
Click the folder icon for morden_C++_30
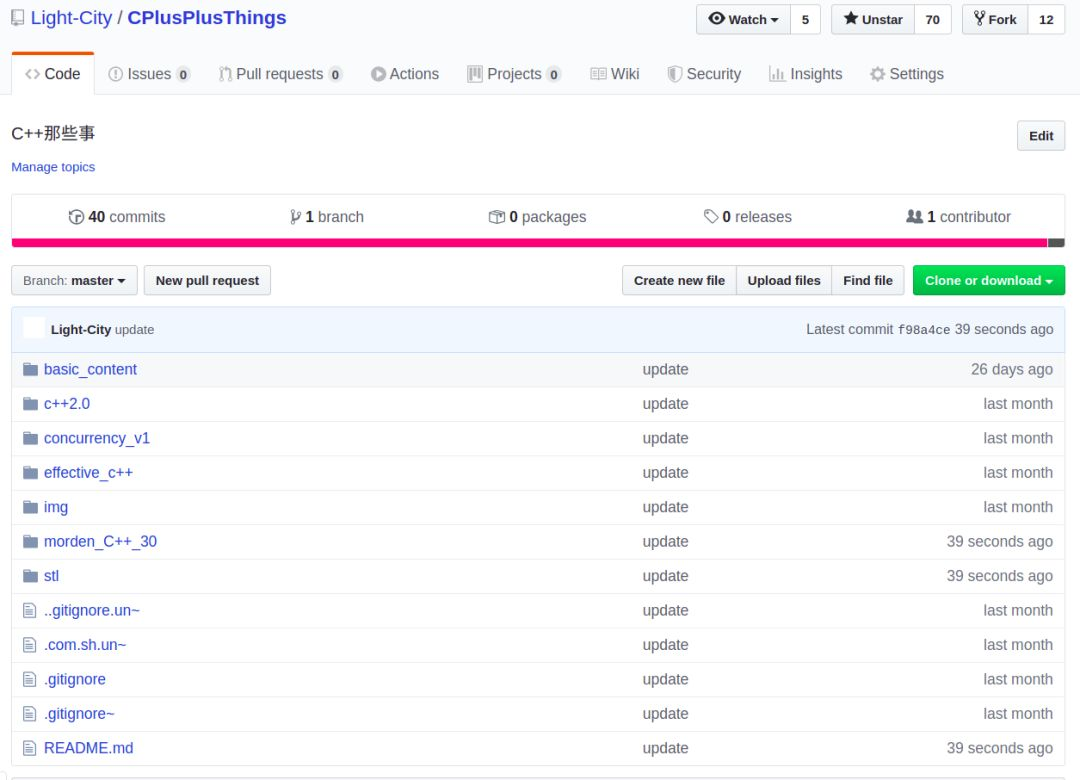pos(30,542)
